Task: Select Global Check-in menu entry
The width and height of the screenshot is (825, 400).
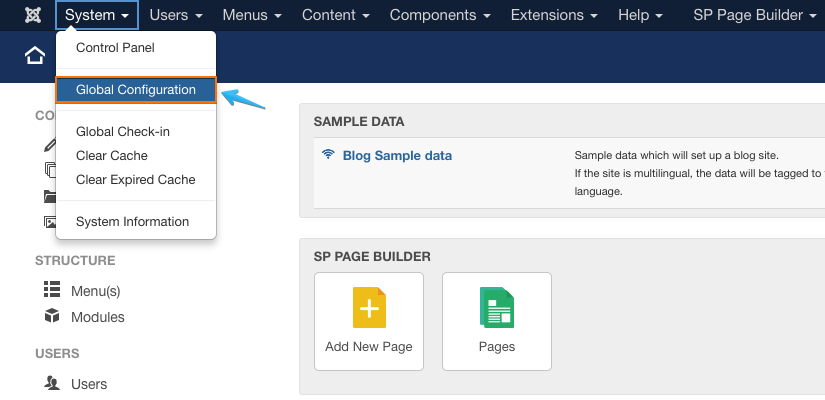Action: pos(123,132)
